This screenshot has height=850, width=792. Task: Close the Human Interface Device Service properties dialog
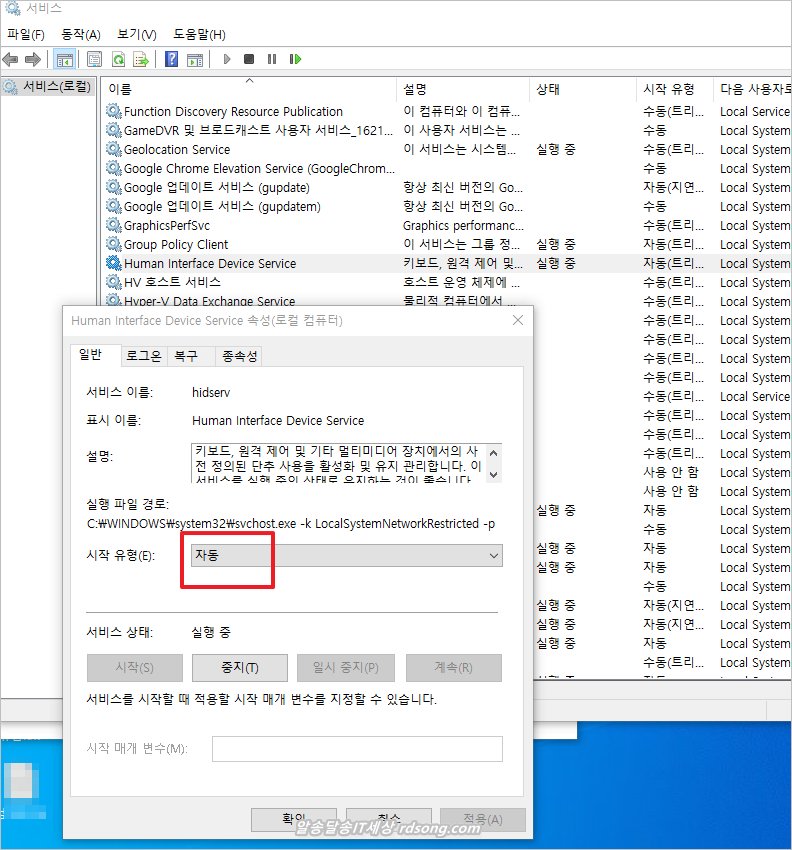(518, 320)
